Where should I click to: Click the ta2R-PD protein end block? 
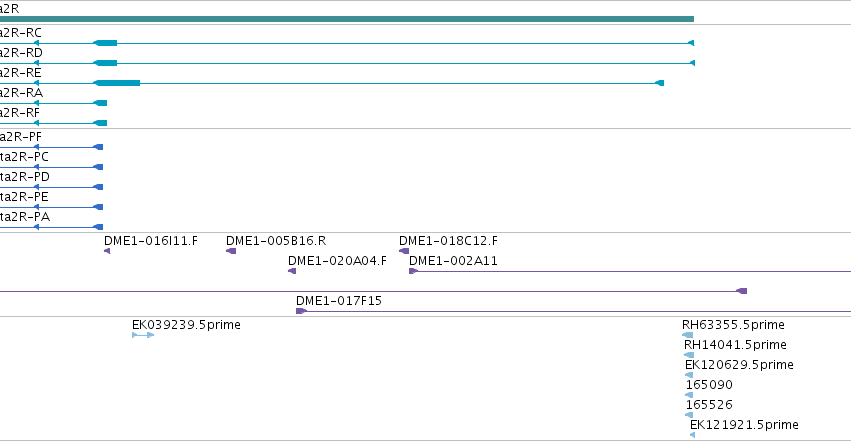point(98,187)
